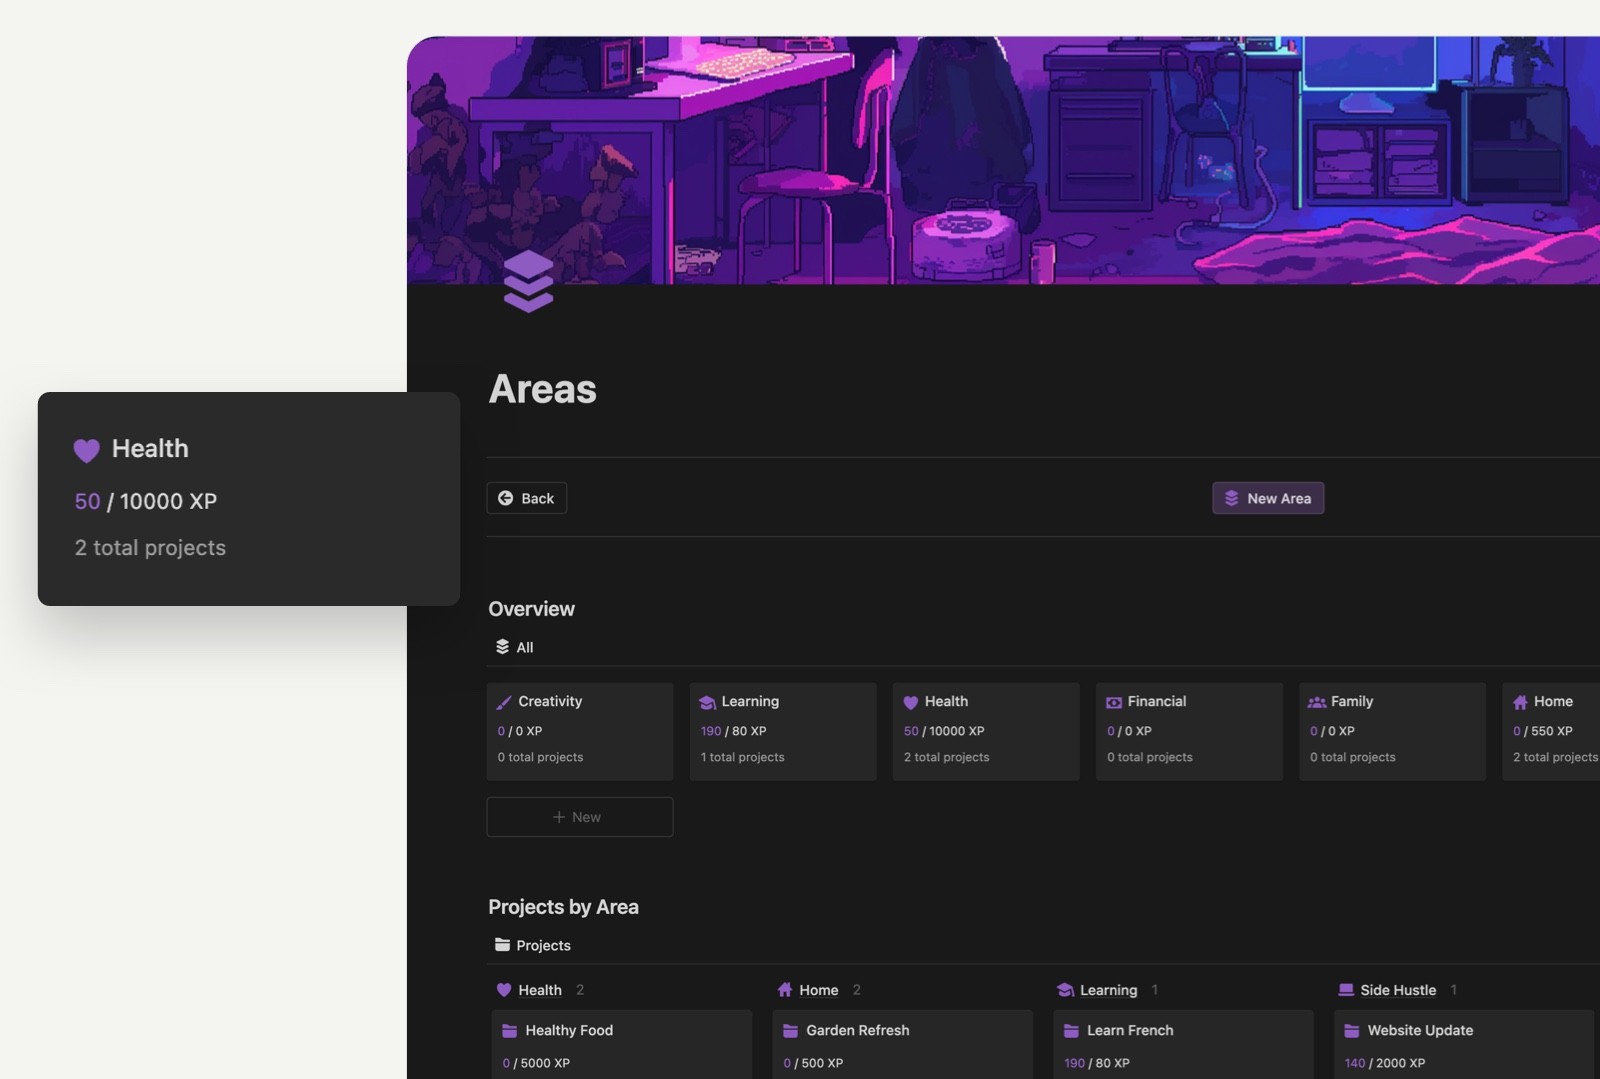
Task: Create a new area using the New Area button
Action: point(1267,497)
